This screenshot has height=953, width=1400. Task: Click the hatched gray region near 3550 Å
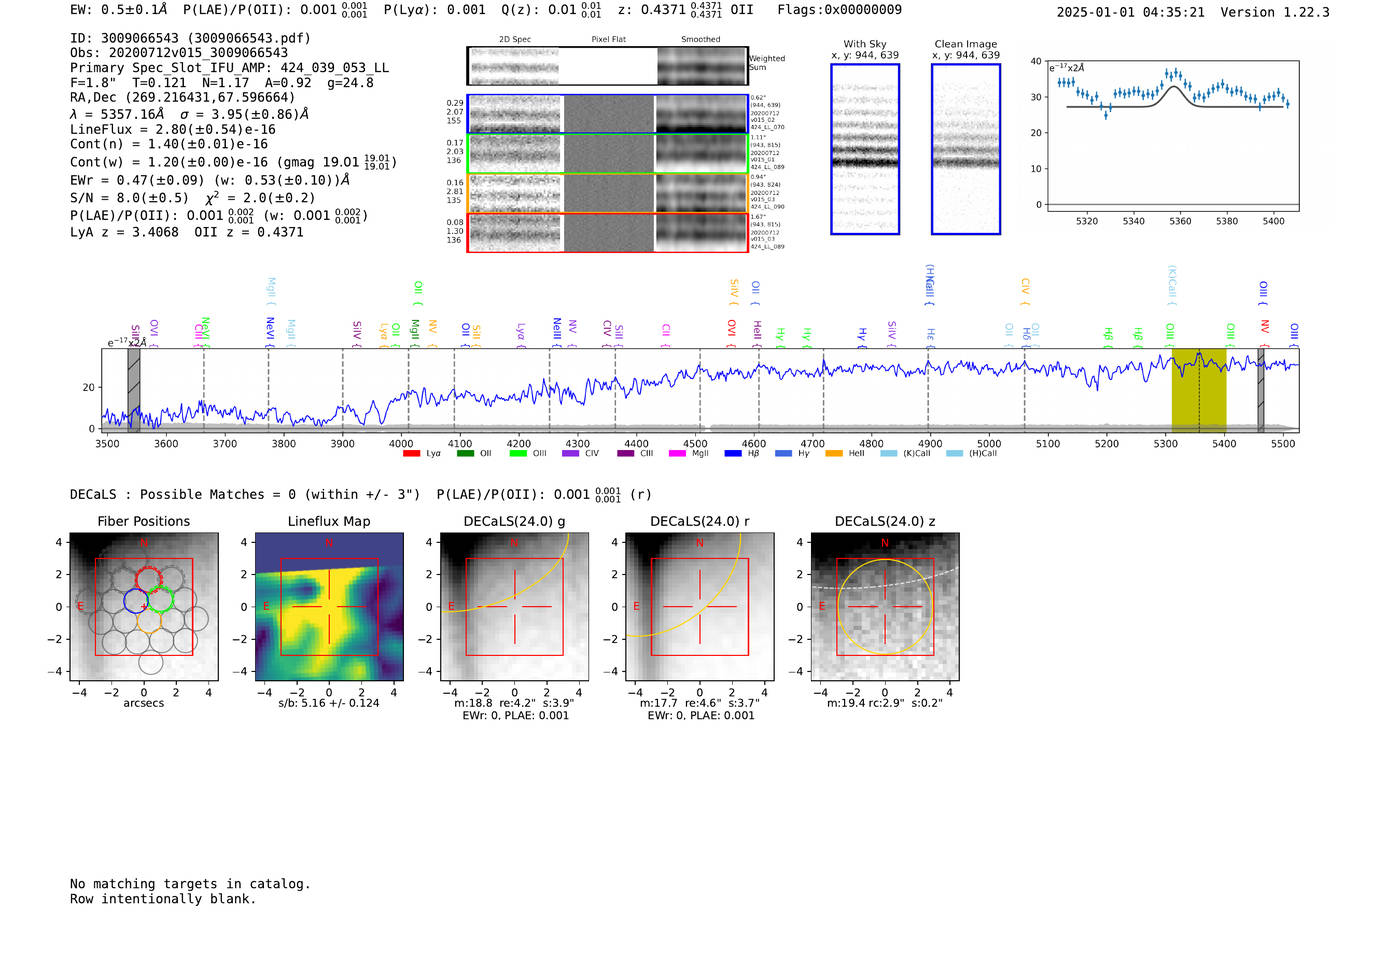(134, 390)
